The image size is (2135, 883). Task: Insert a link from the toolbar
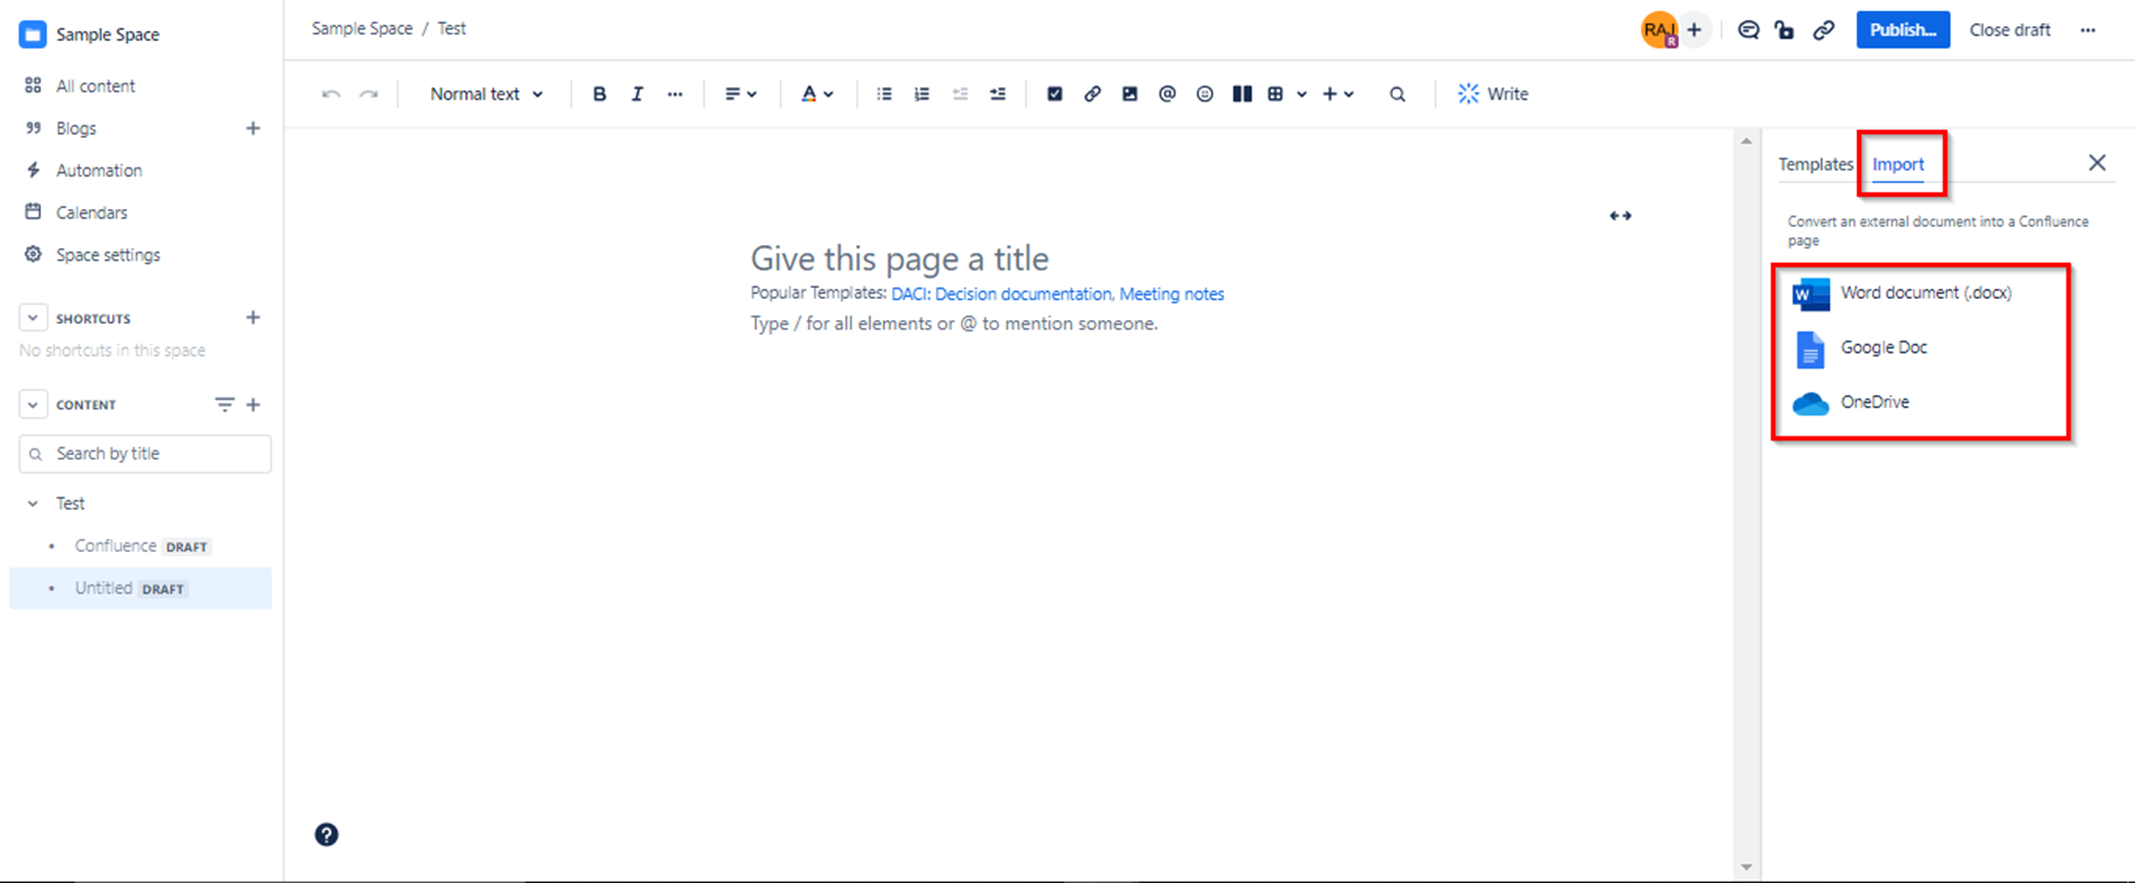(1092, 94)
